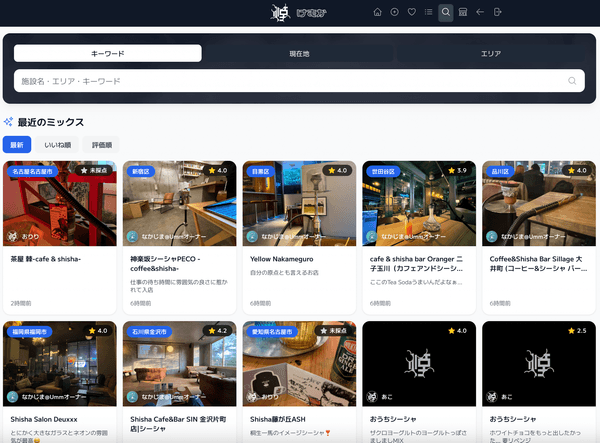Open Shisha Cafe&Bar SIN 金沢片町店 title
This screenshot has width=600, height=443.
178,424
